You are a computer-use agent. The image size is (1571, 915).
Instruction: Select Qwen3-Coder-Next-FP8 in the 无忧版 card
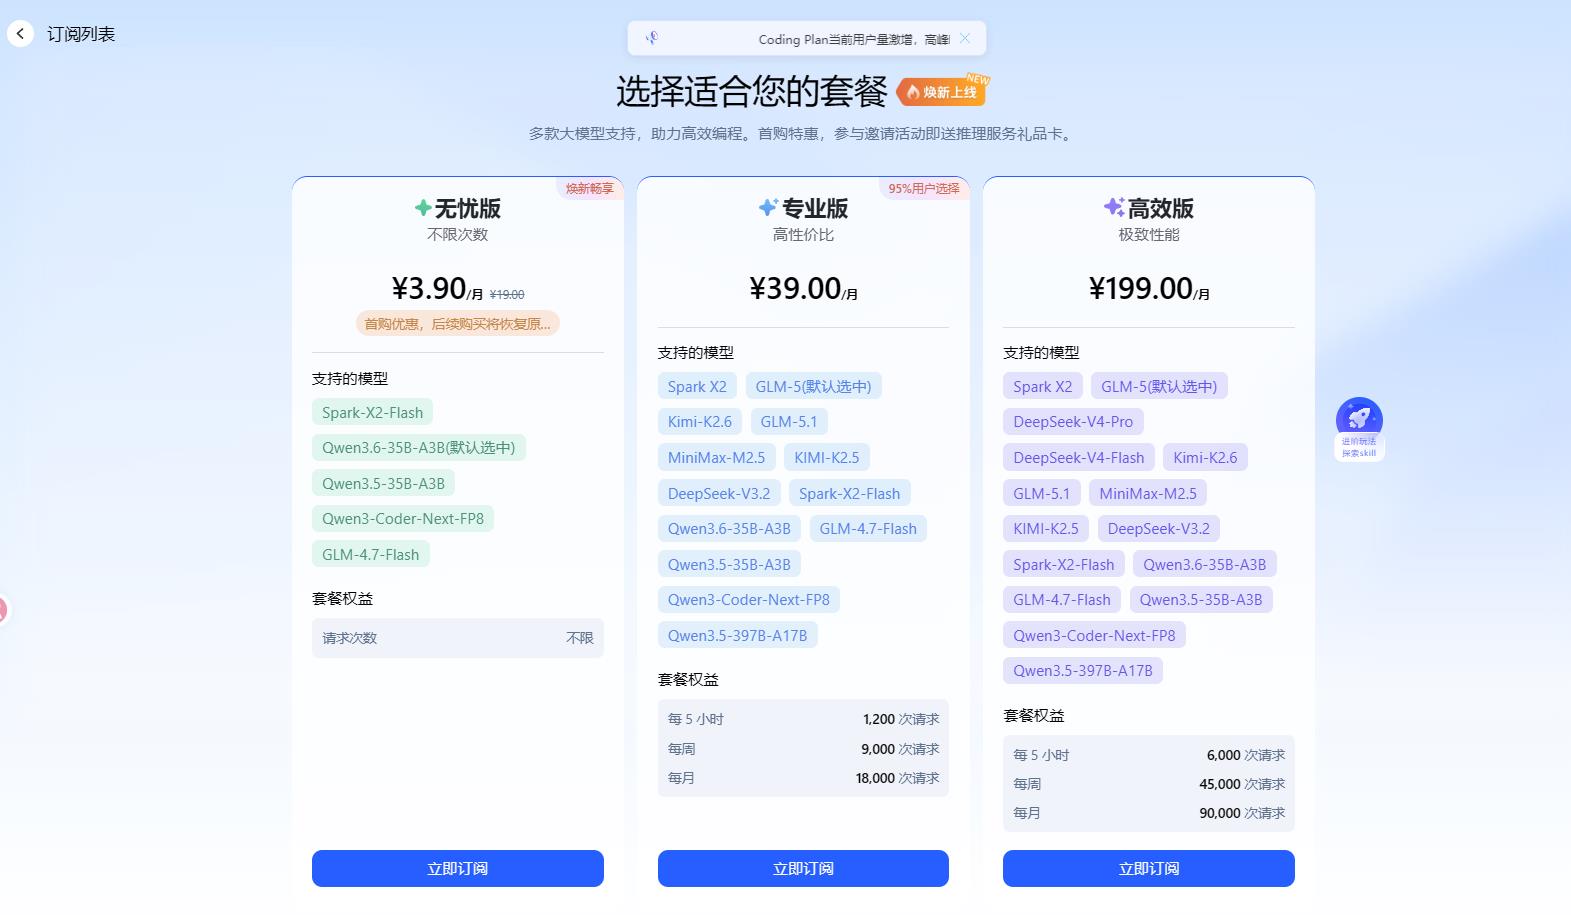(403, 519)
